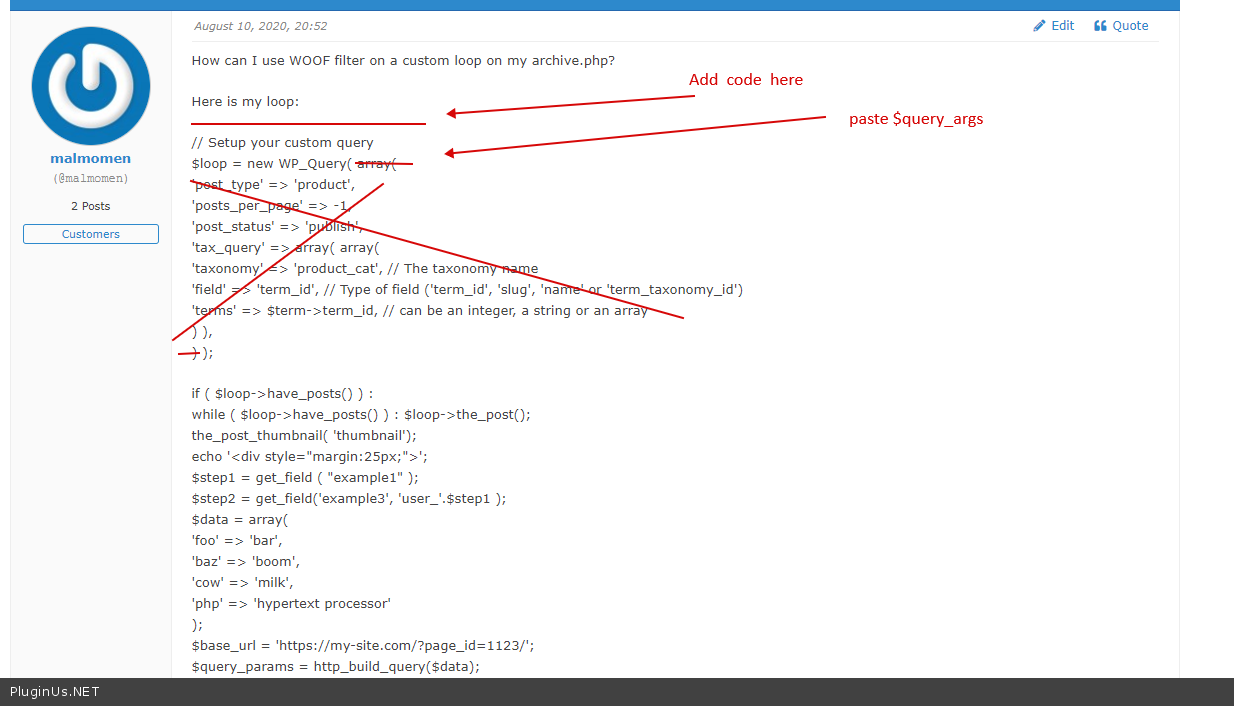This screenshot has width=1234, height=706.
Task: Click the August 10, 2020 timestamp
Action: point(260,26)
